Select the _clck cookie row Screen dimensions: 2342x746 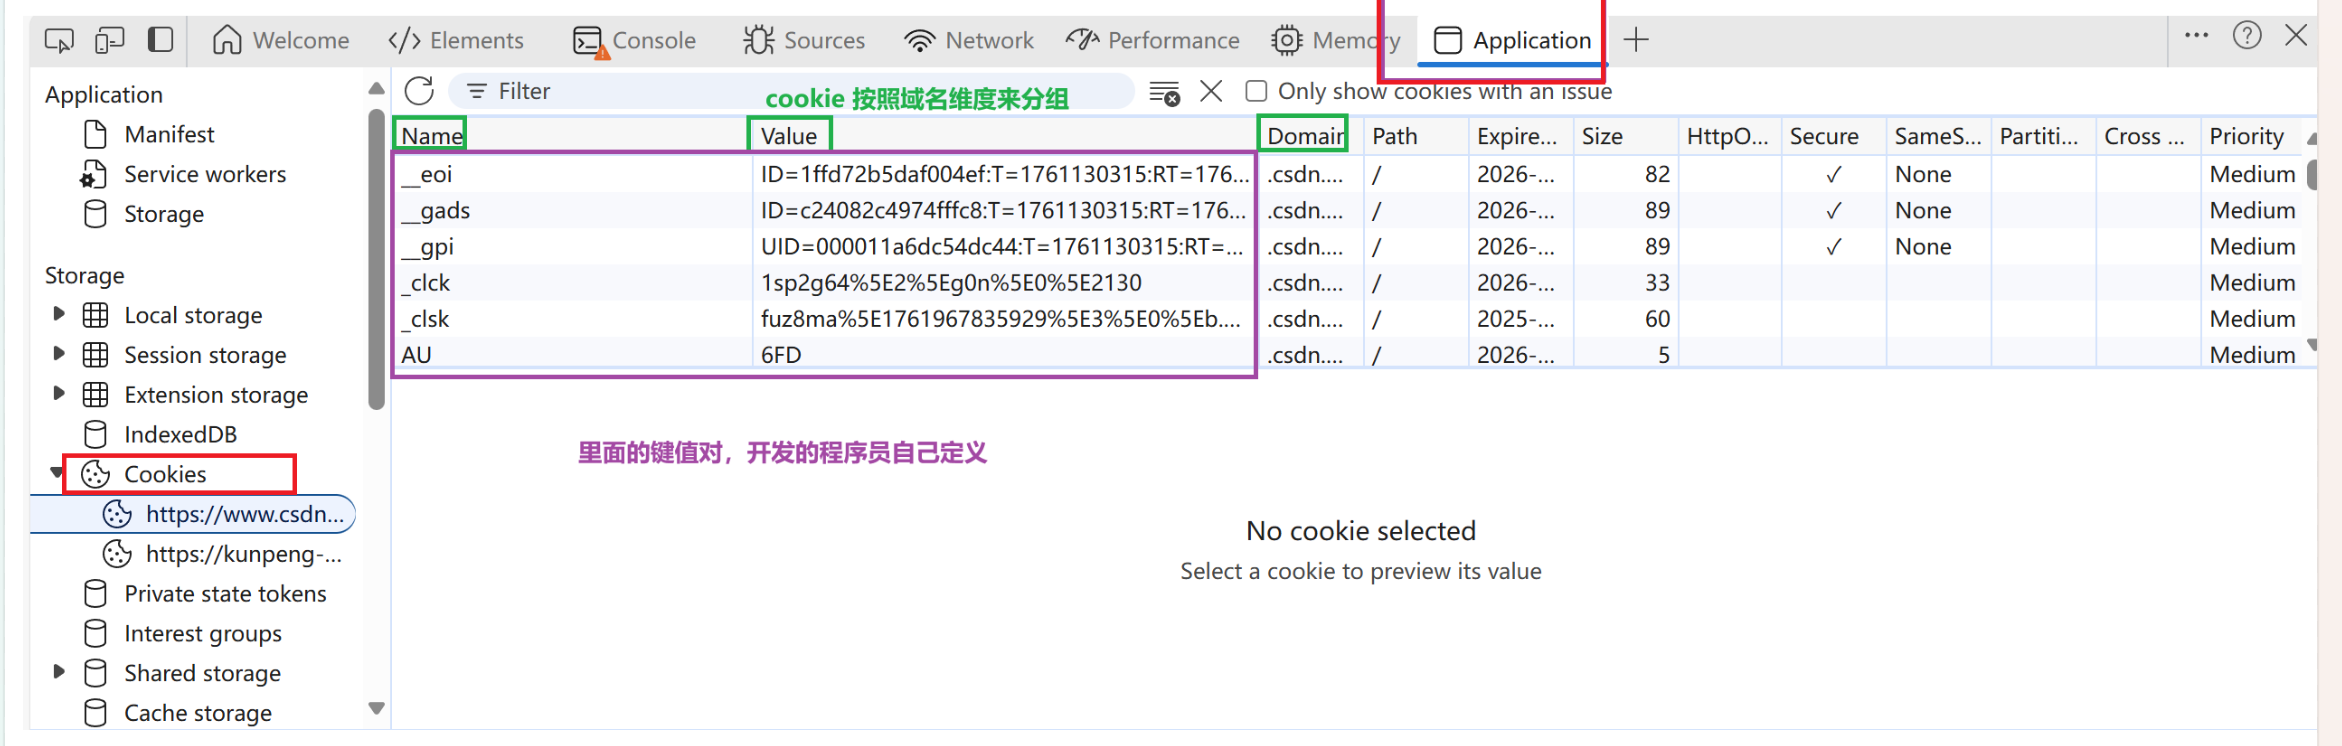(x=1349, y=282)
